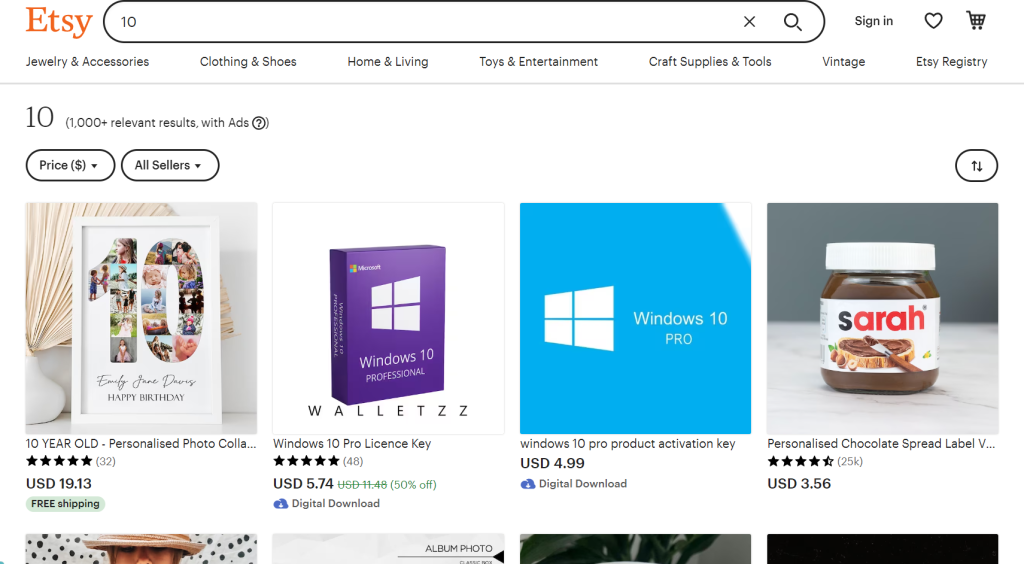Click in the search input field

pyautogui.click(x=420, y=22)
